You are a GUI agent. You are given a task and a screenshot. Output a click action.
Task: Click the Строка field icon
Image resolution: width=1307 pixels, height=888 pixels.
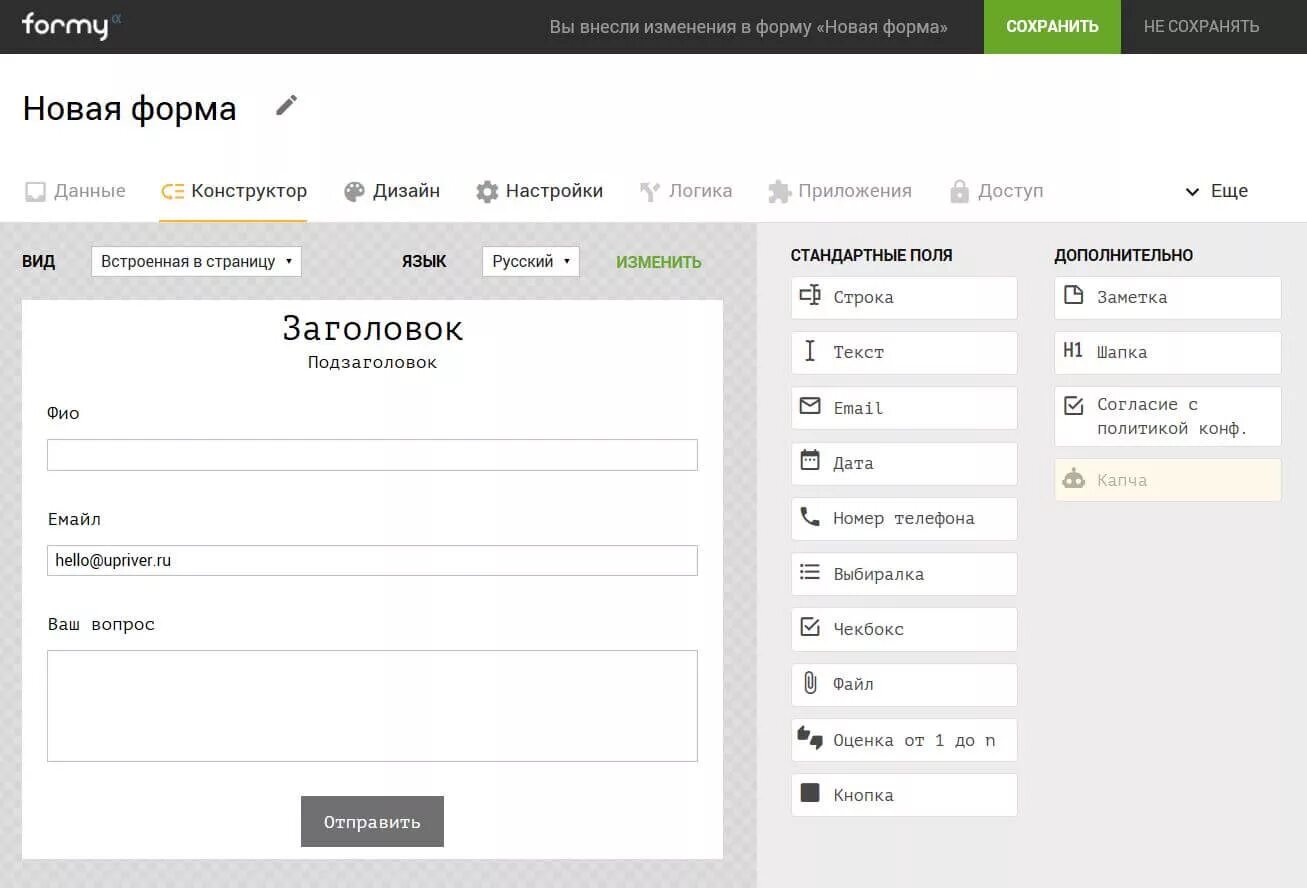(x=810, y=296)
